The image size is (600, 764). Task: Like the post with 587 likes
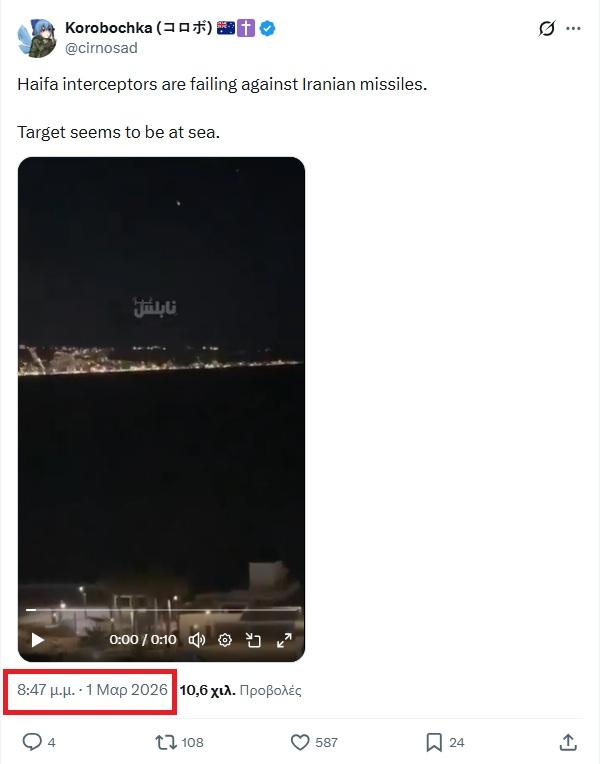tap(314, 742)
